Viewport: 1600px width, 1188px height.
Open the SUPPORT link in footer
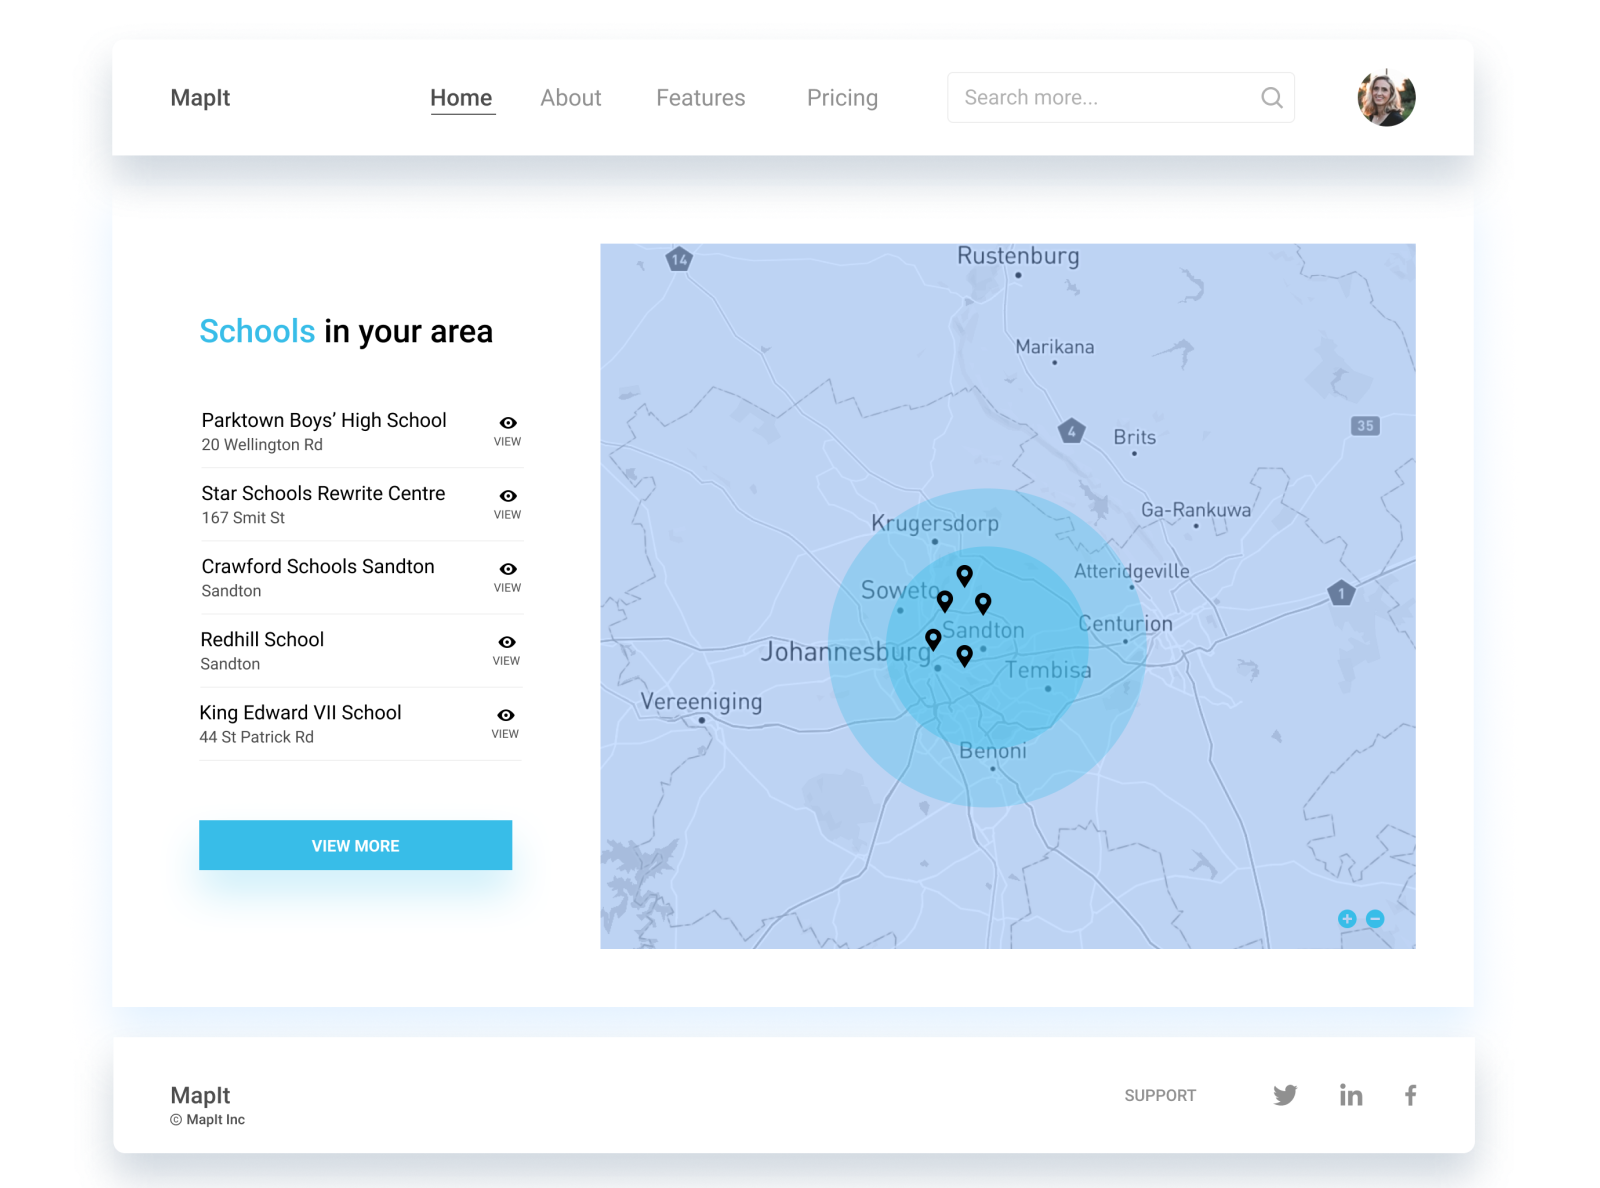1160,1095
